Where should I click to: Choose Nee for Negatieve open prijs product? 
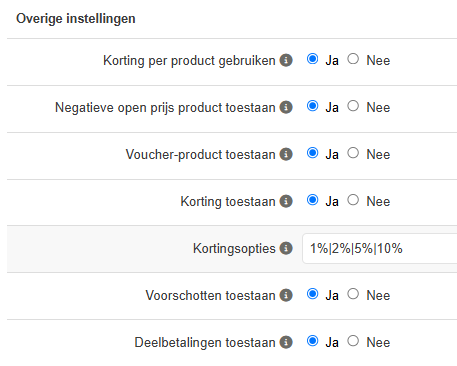point(353,106)
